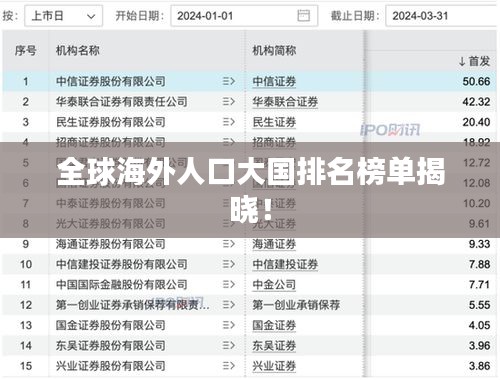Open the 华泰联合证券 link
Image resolution: width=500 pixels, height=380 pixels.
[285, 102]
